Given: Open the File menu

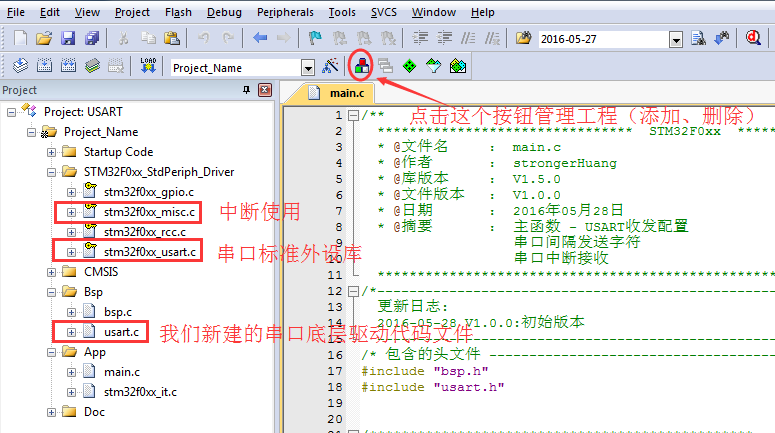Looking at the screenshot, I should click(x=16, y=12).
